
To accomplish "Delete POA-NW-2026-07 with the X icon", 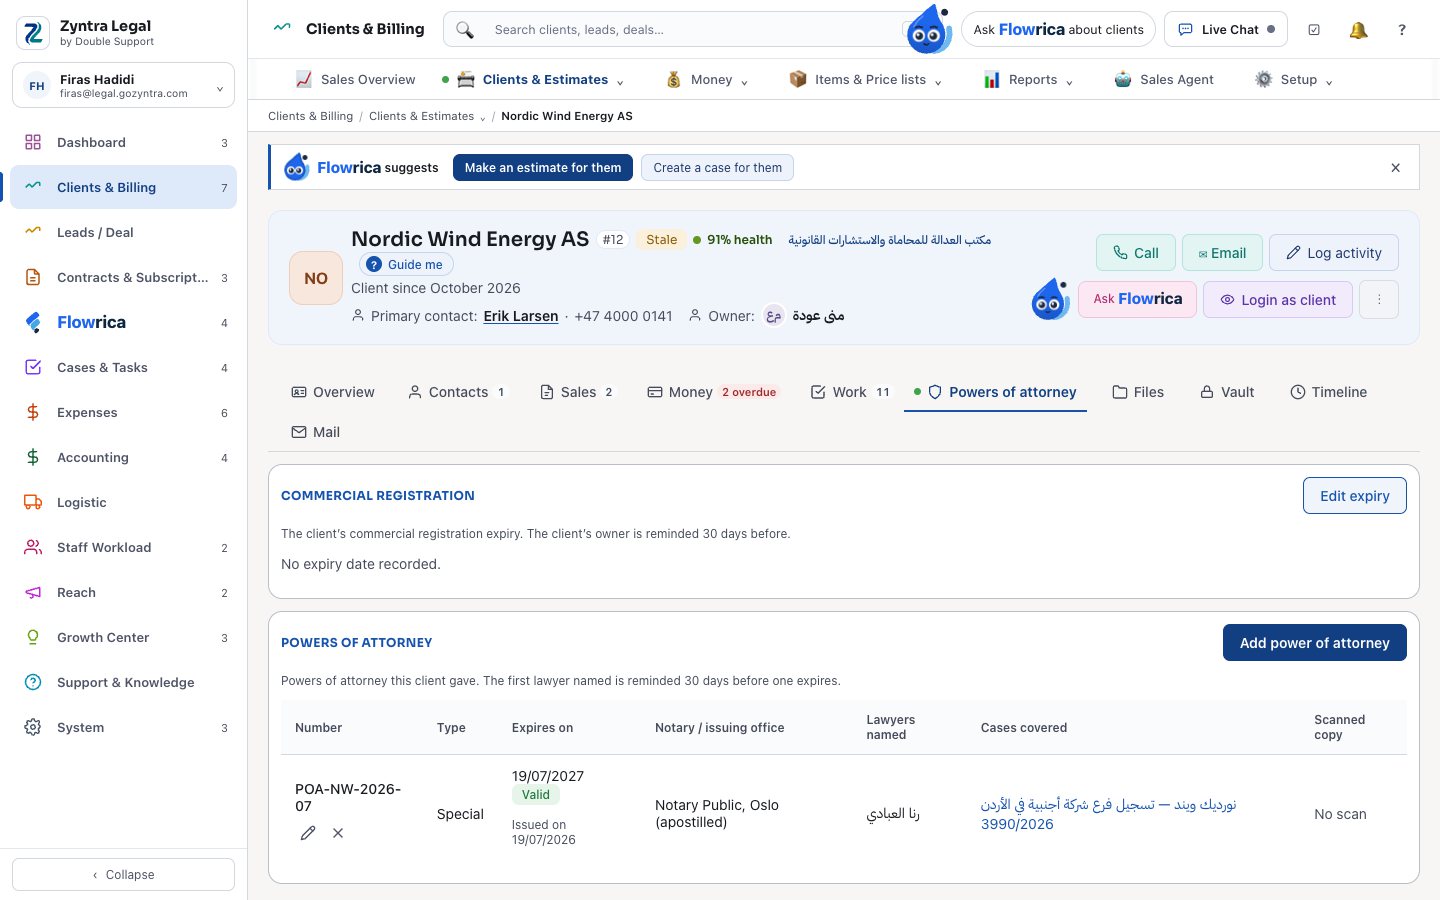I will coord(338,833).
